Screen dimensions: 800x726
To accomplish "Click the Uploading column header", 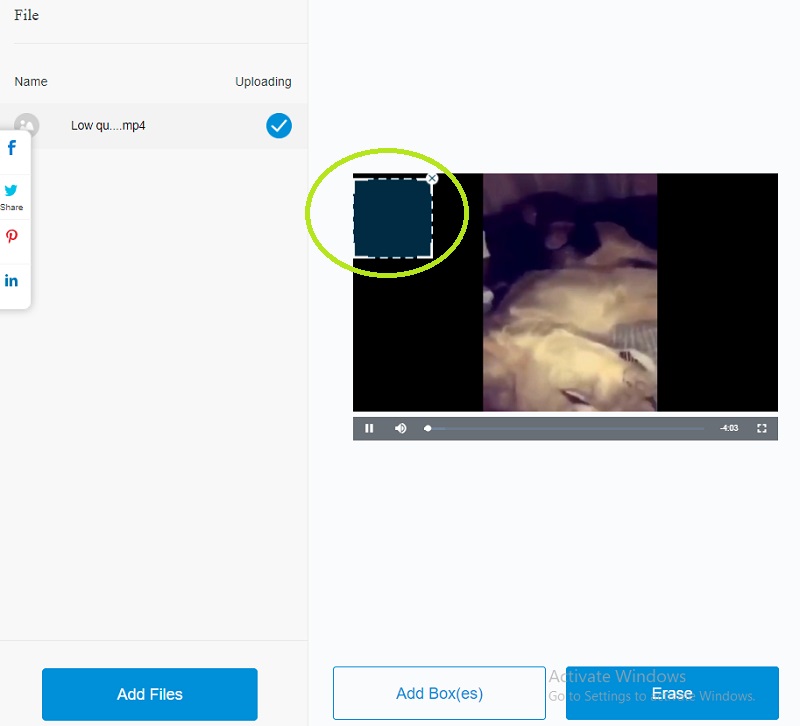I will (x=263, y=81).
